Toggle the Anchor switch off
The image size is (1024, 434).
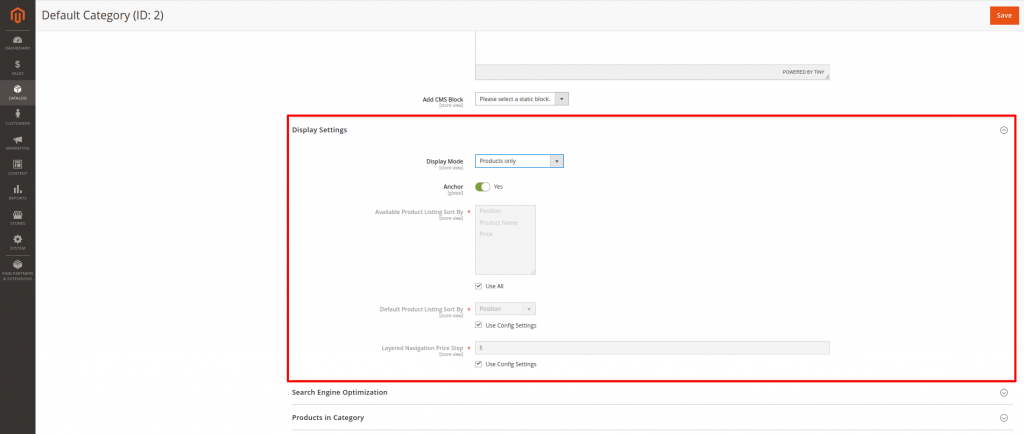coord(482,186)
